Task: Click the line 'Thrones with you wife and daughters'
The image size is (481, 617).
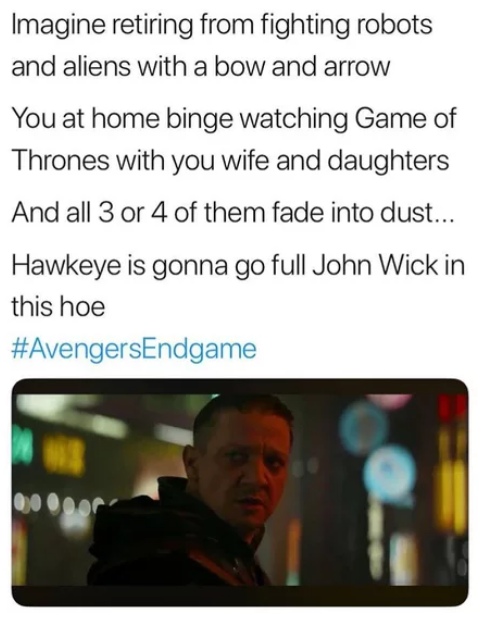Action: (x=230, y=161)
